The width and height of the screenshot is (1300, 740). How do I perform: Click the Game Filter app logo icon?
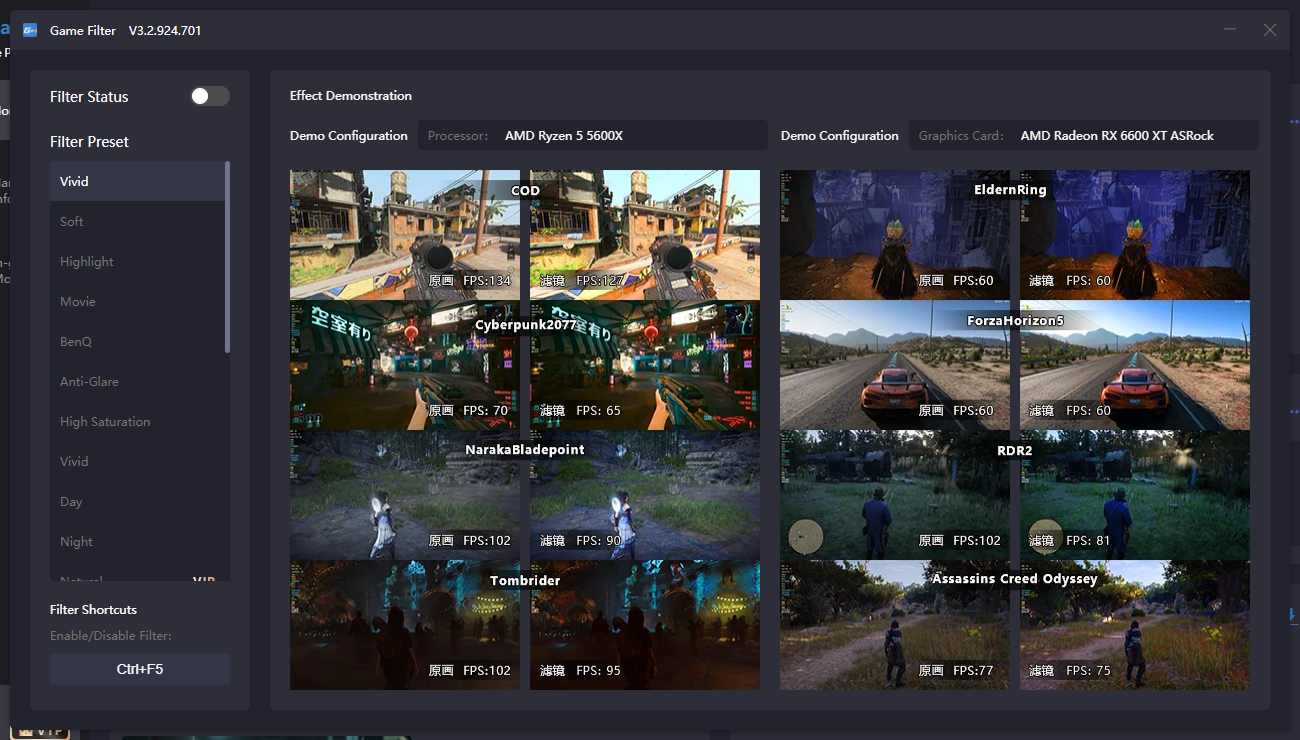pyautogui.click(x=30, y=30)
